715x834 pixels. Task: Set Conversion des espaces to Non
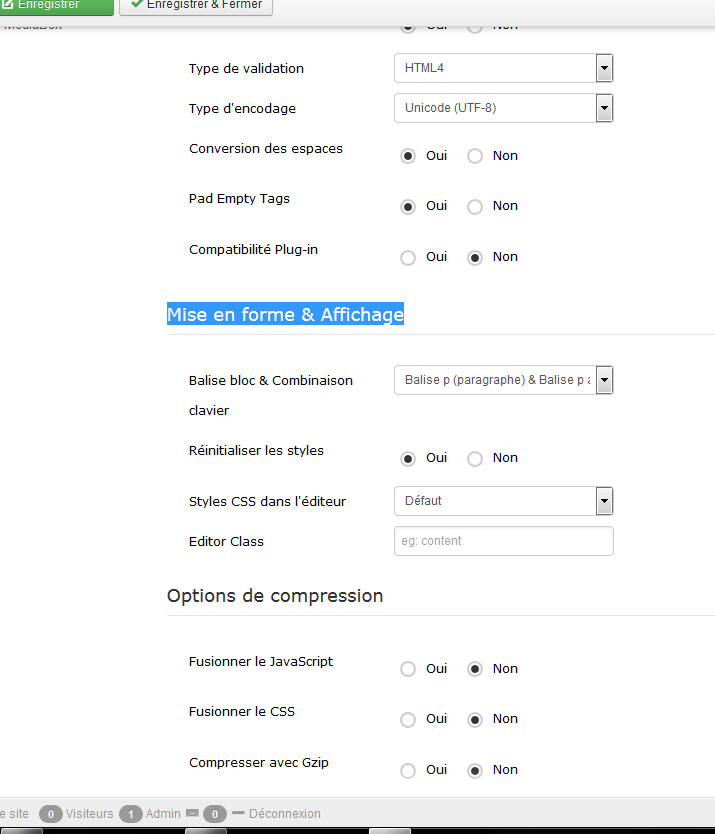[475, 156]
